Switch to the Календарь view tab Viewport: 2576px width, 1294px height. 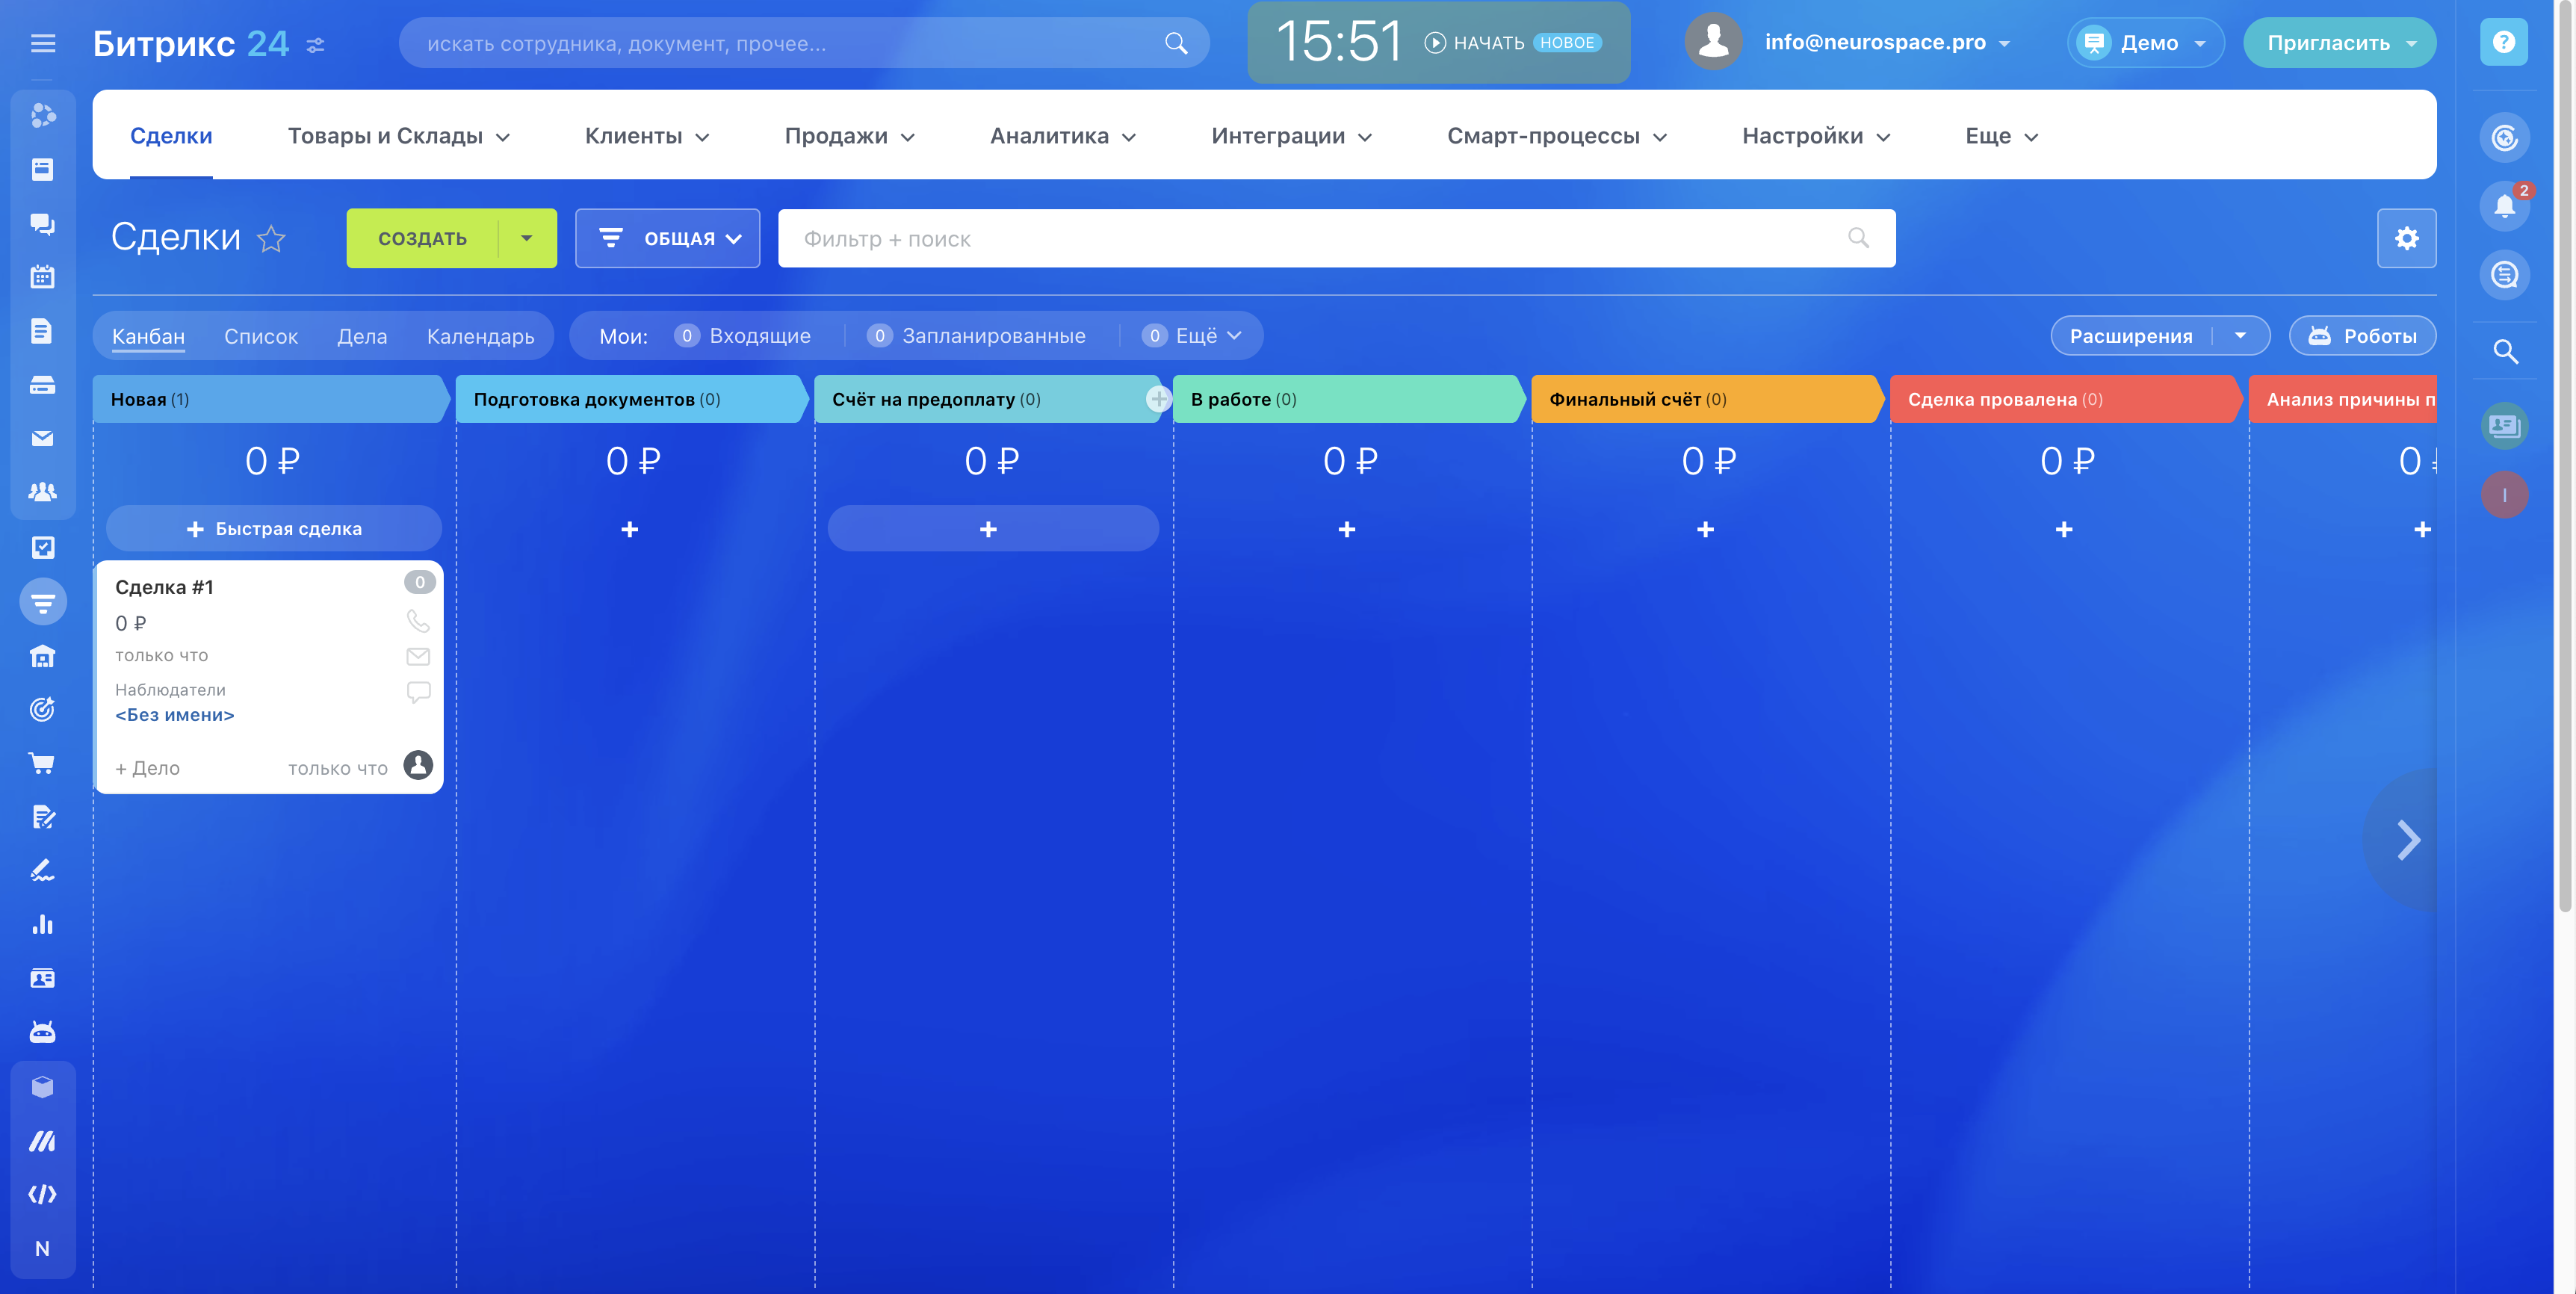[x=480, y=336]
